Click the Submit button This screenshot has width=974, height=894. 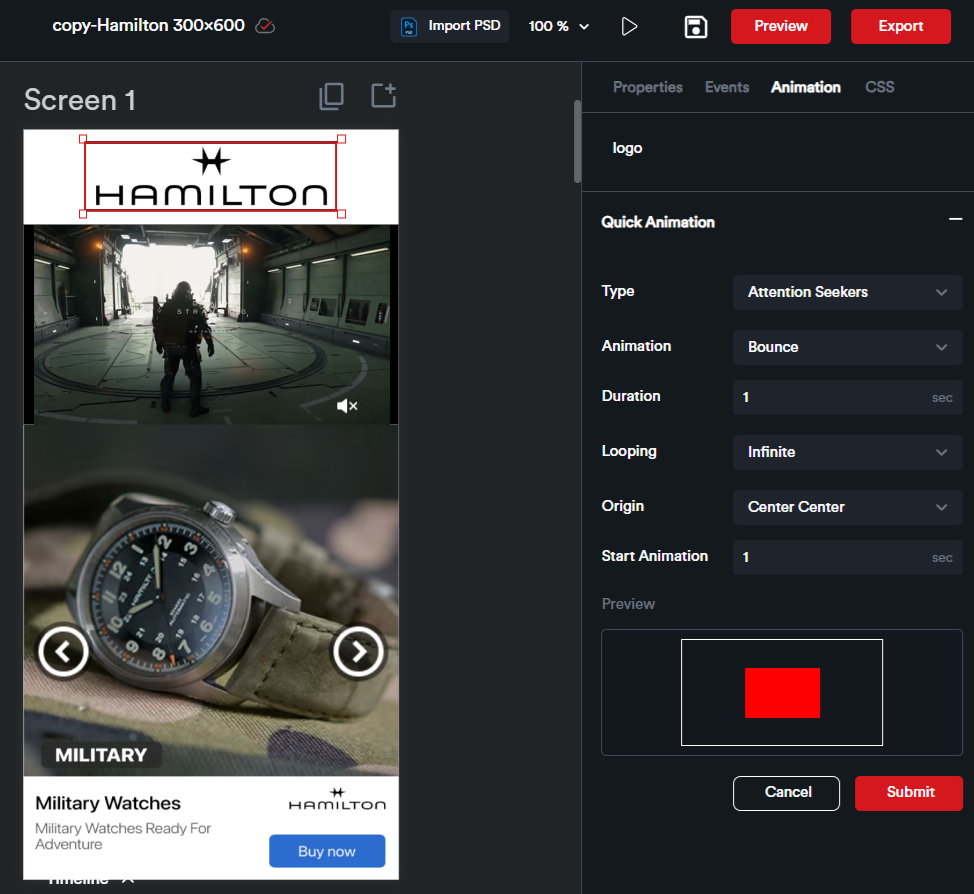909,792
